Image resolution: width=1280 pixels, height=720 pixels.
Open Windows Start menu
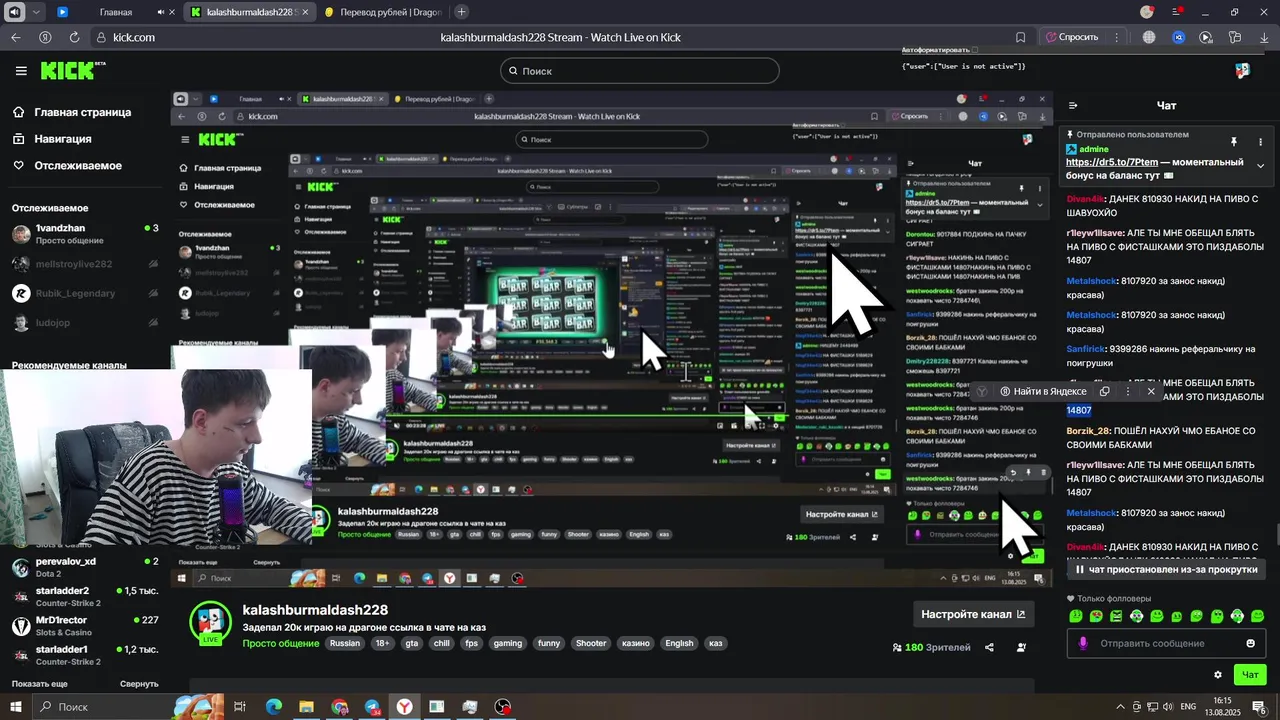pyautogui.click(x=15, y=707)
